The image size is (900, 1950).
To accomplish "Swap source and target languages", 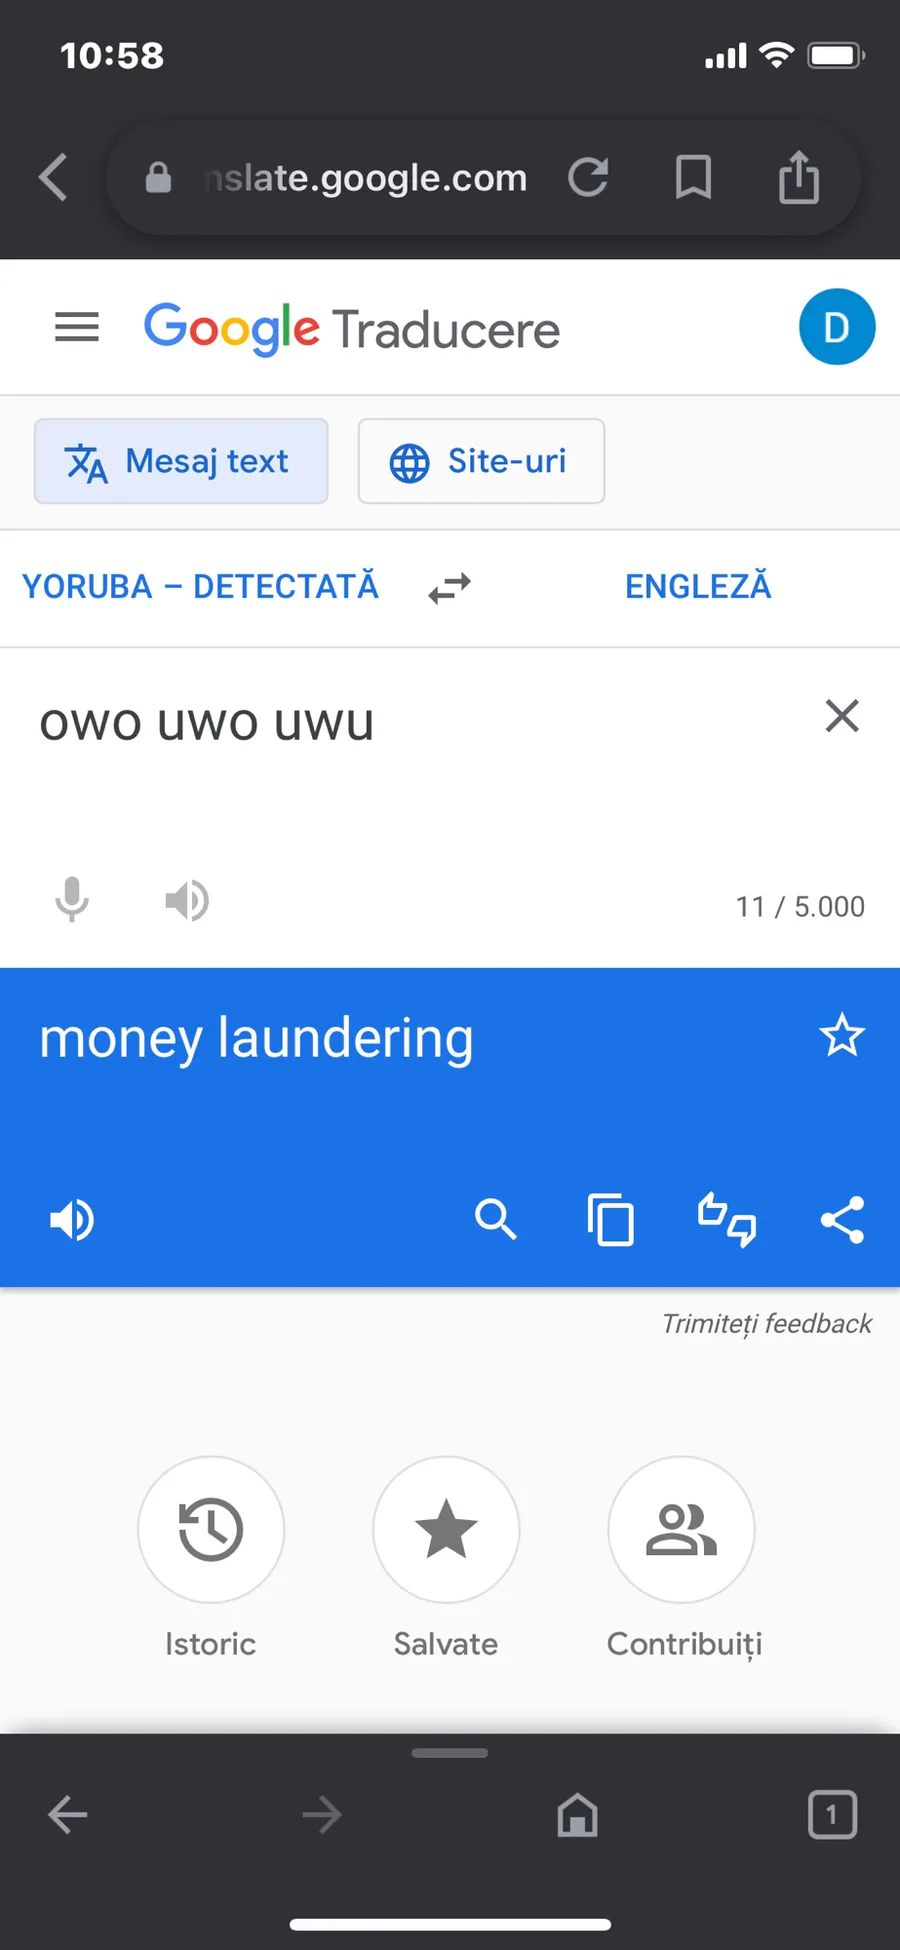I will point(450,588).
